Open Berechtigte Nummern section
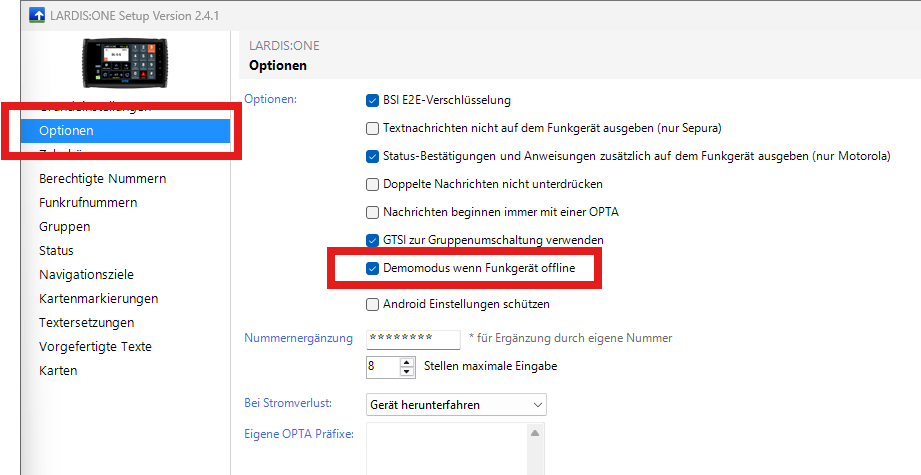 103,178
